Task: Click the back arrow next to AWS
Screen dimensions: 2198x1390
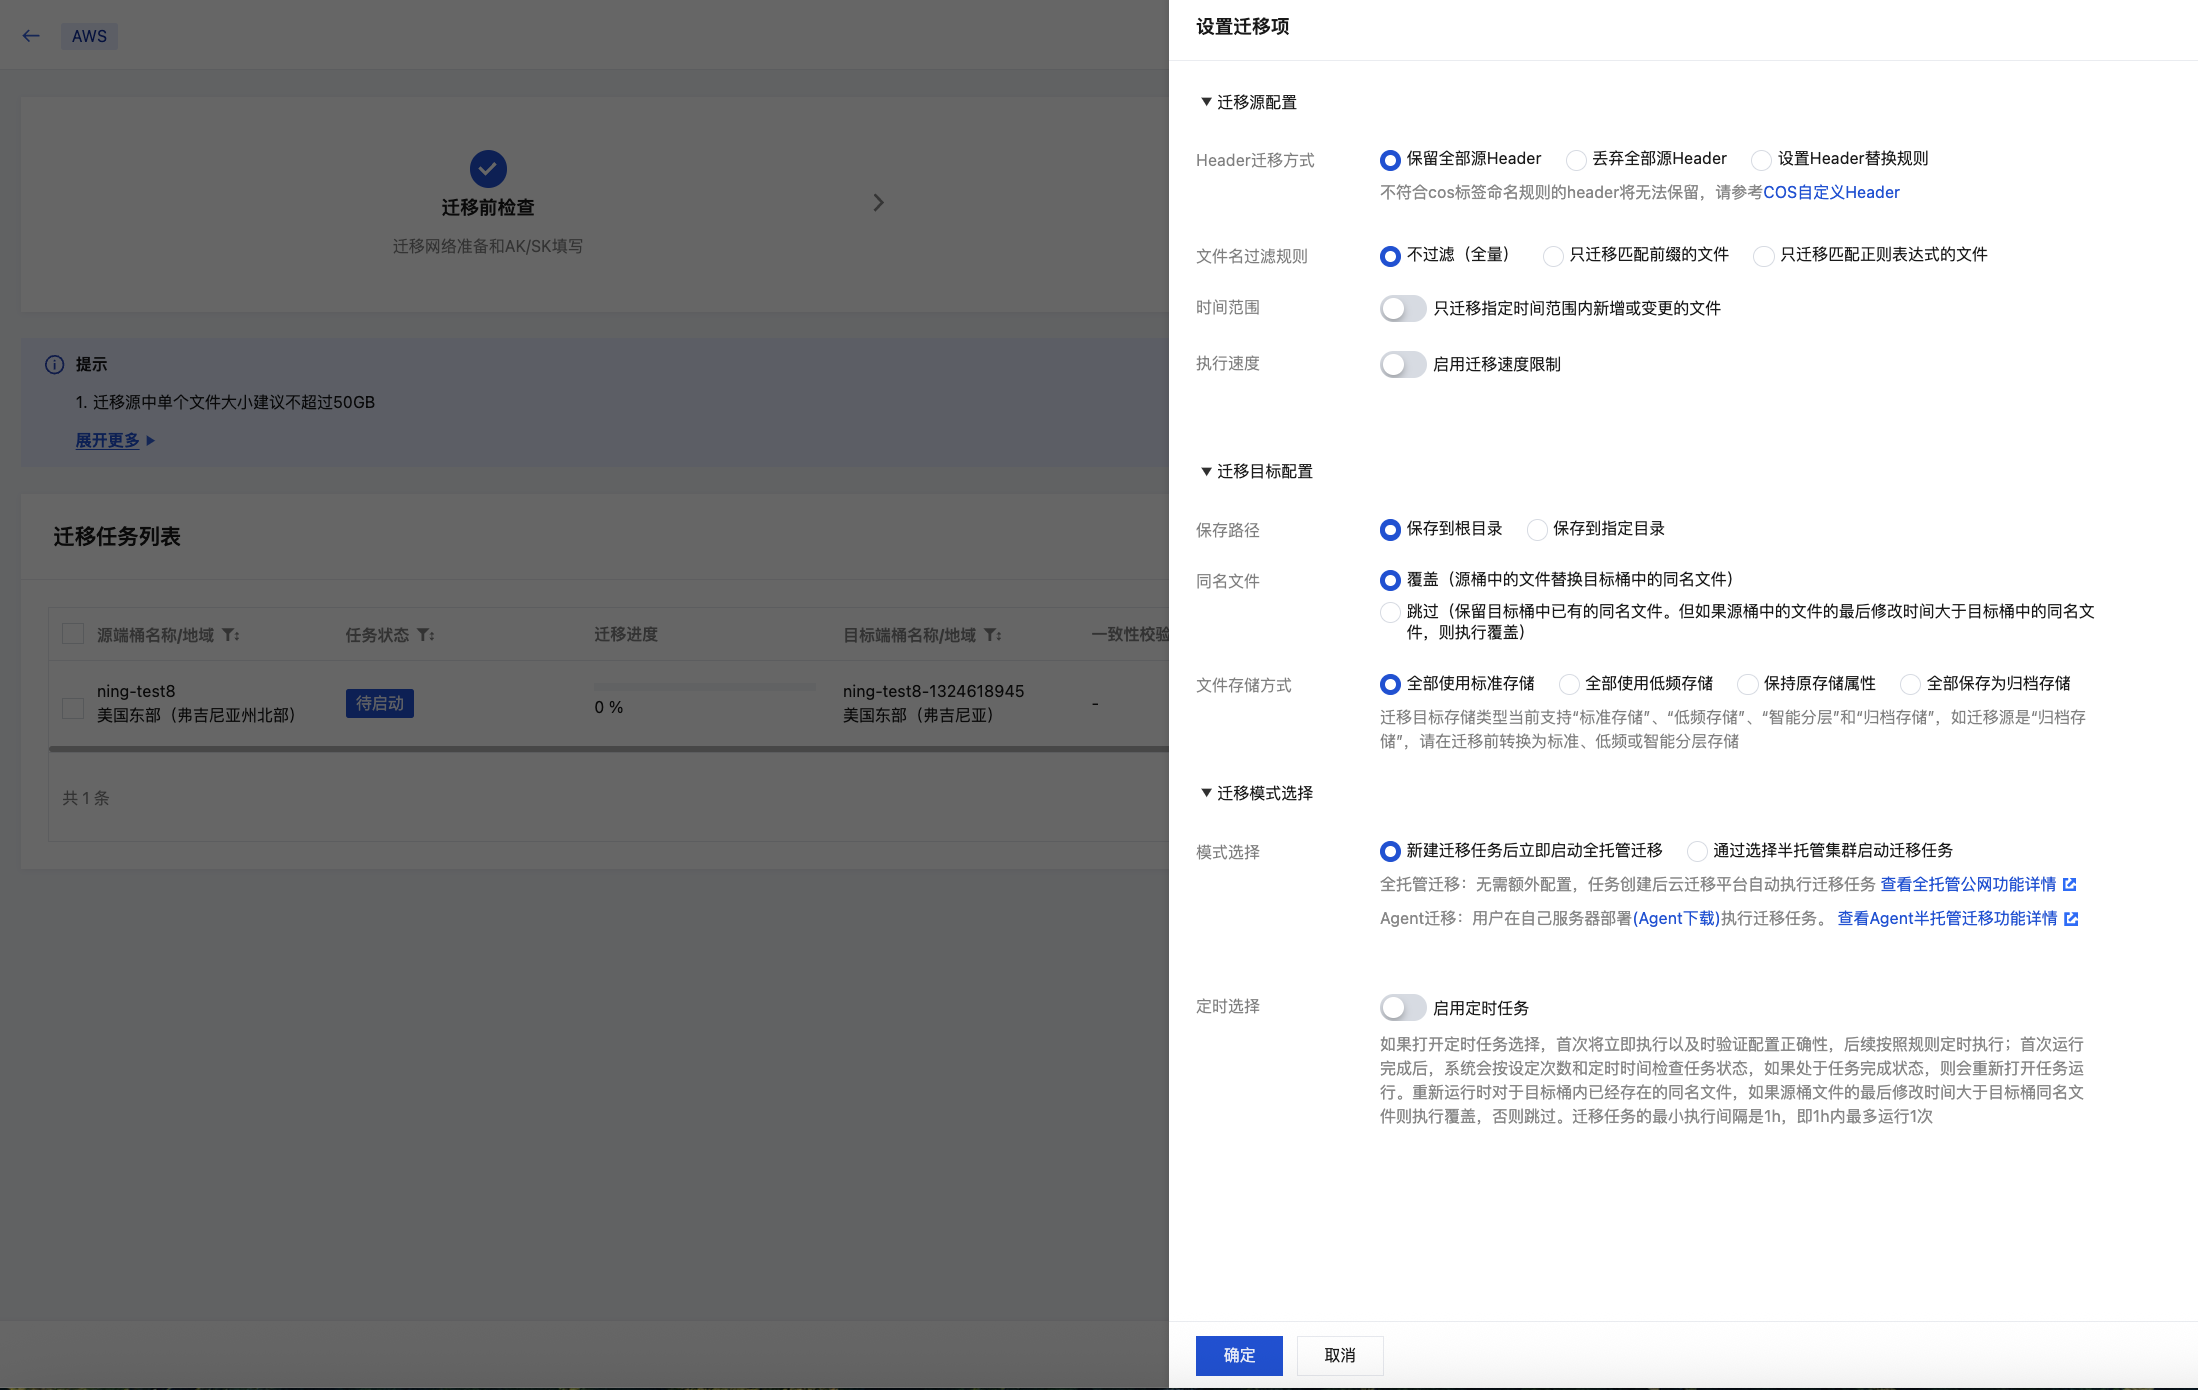Action: [x=31, y=36]
